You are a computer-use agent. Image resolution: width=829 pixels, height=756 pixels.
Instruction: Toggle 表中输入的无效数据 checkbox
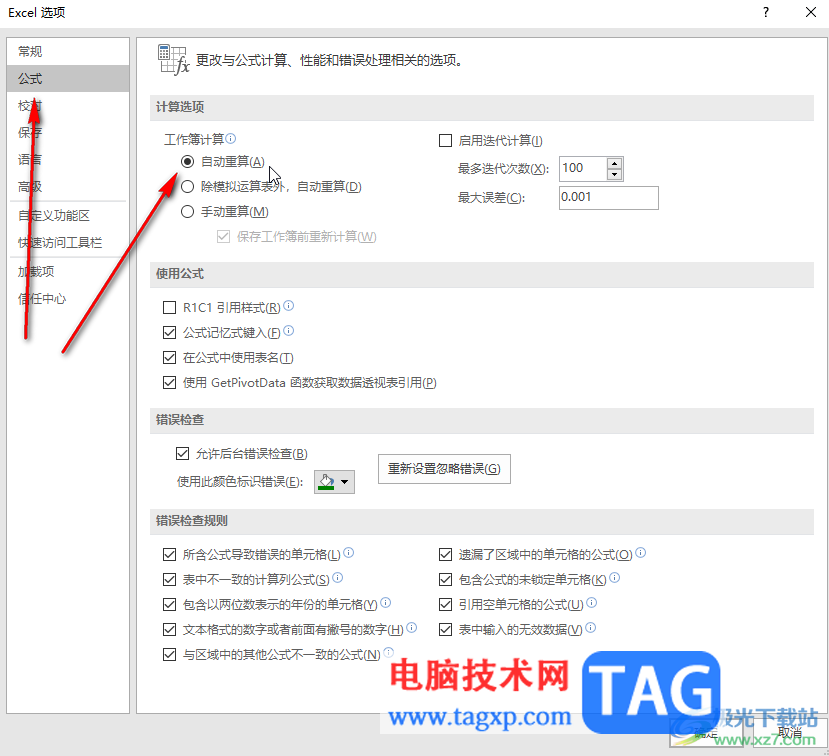[446, 630]
